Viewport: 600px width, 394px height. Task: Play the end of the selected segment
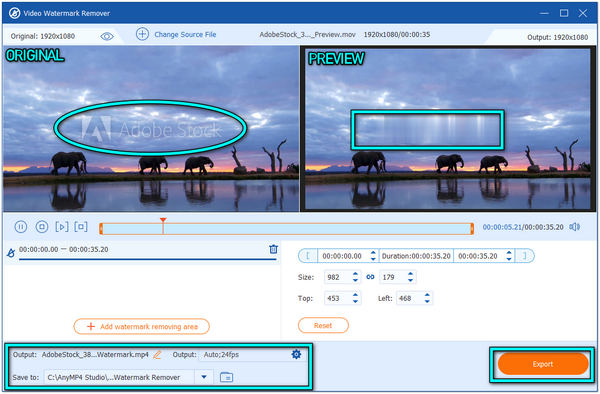pos(81,227)
